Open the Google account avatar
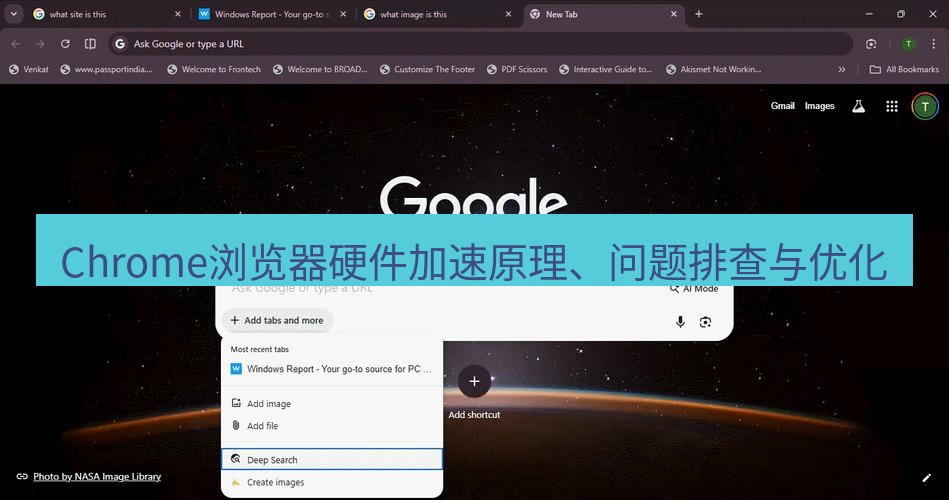 [x=925, y=107]
